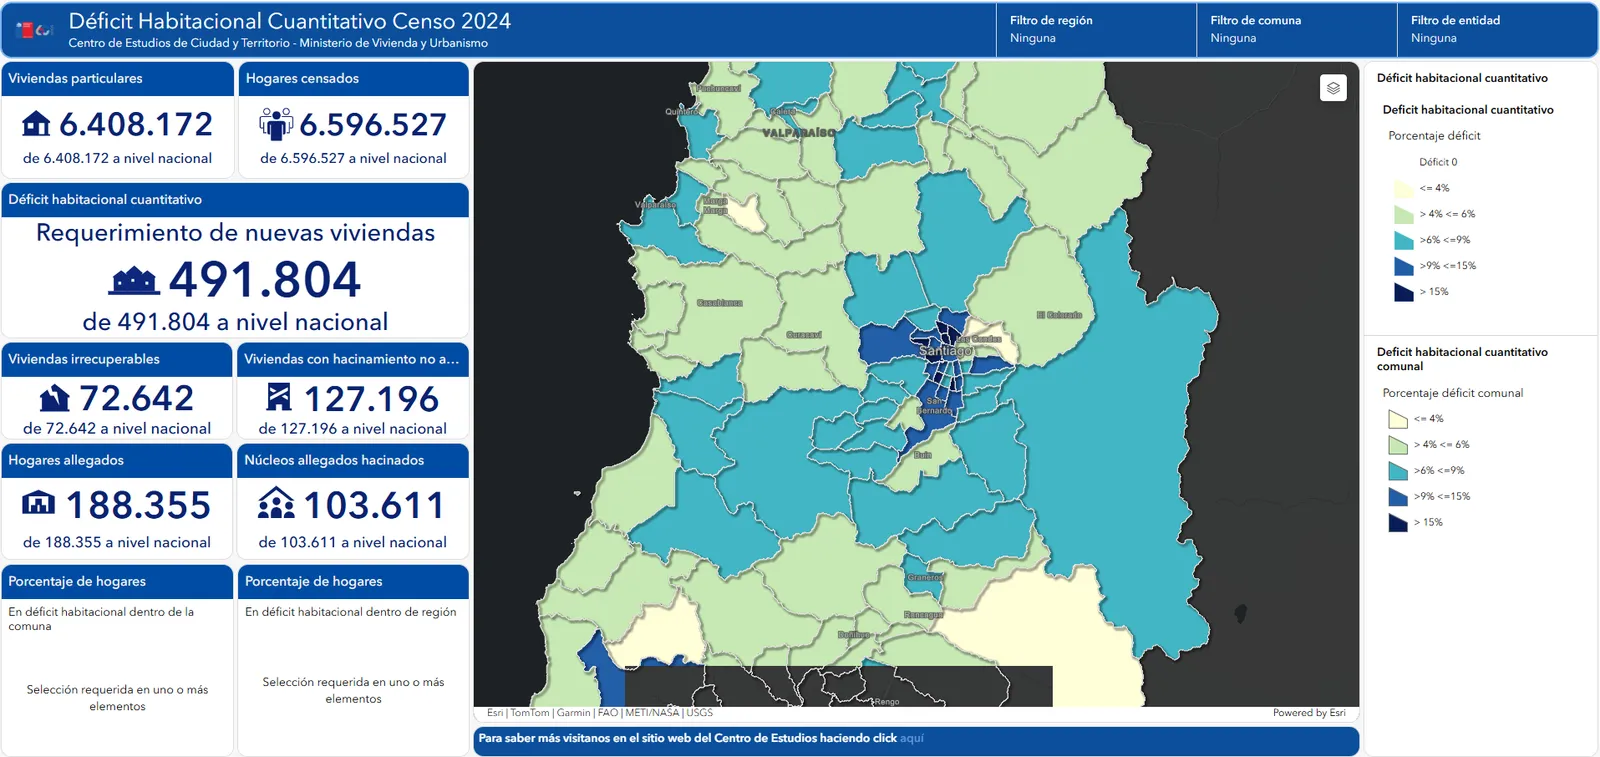
Task: Click the family house icon beside 103.611
Action: tap(276, 503)
